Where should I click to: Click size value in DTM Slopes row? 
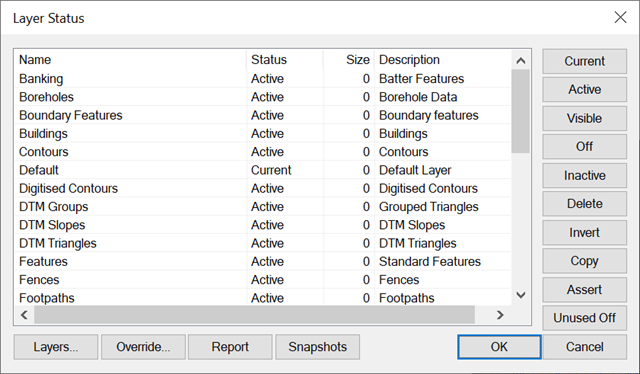click(x=366, y=225)
